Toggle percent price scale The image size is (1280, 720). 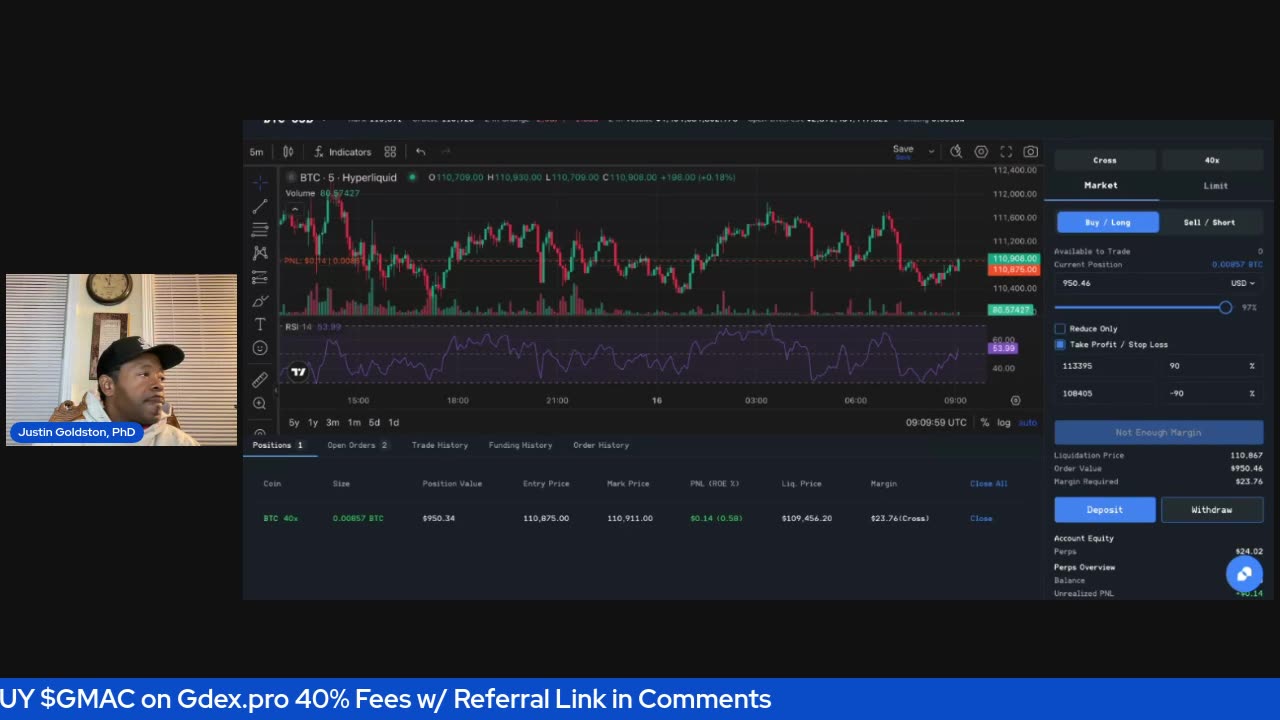[985, 423]
